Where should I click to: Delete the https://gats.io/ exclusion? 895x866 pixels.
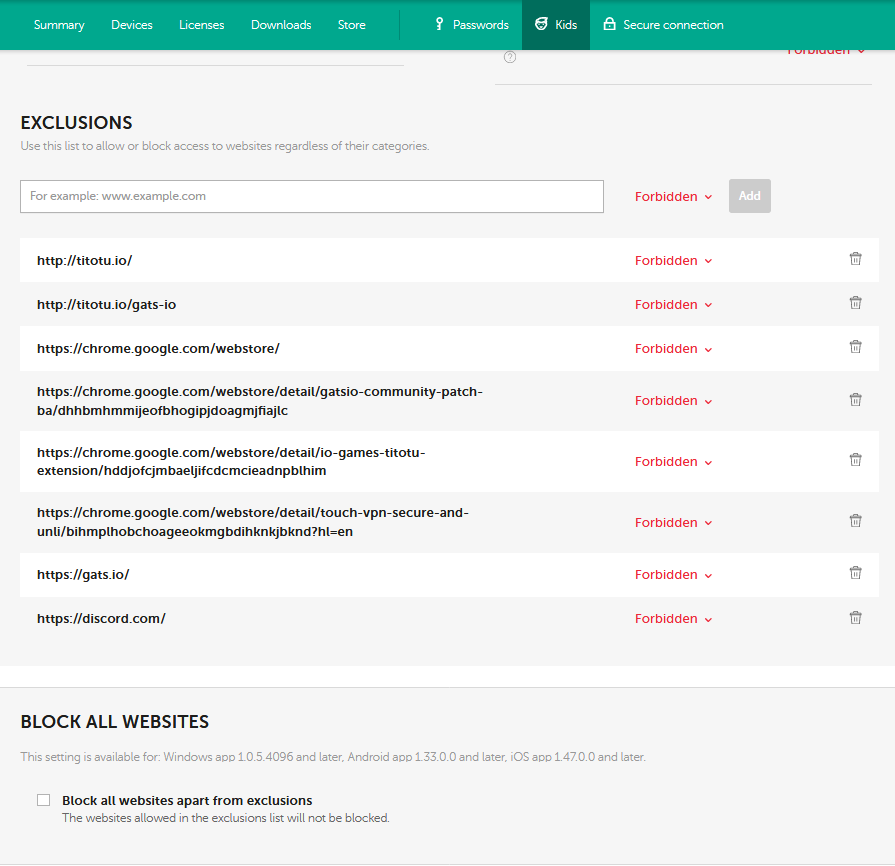[x=855, y=573]
